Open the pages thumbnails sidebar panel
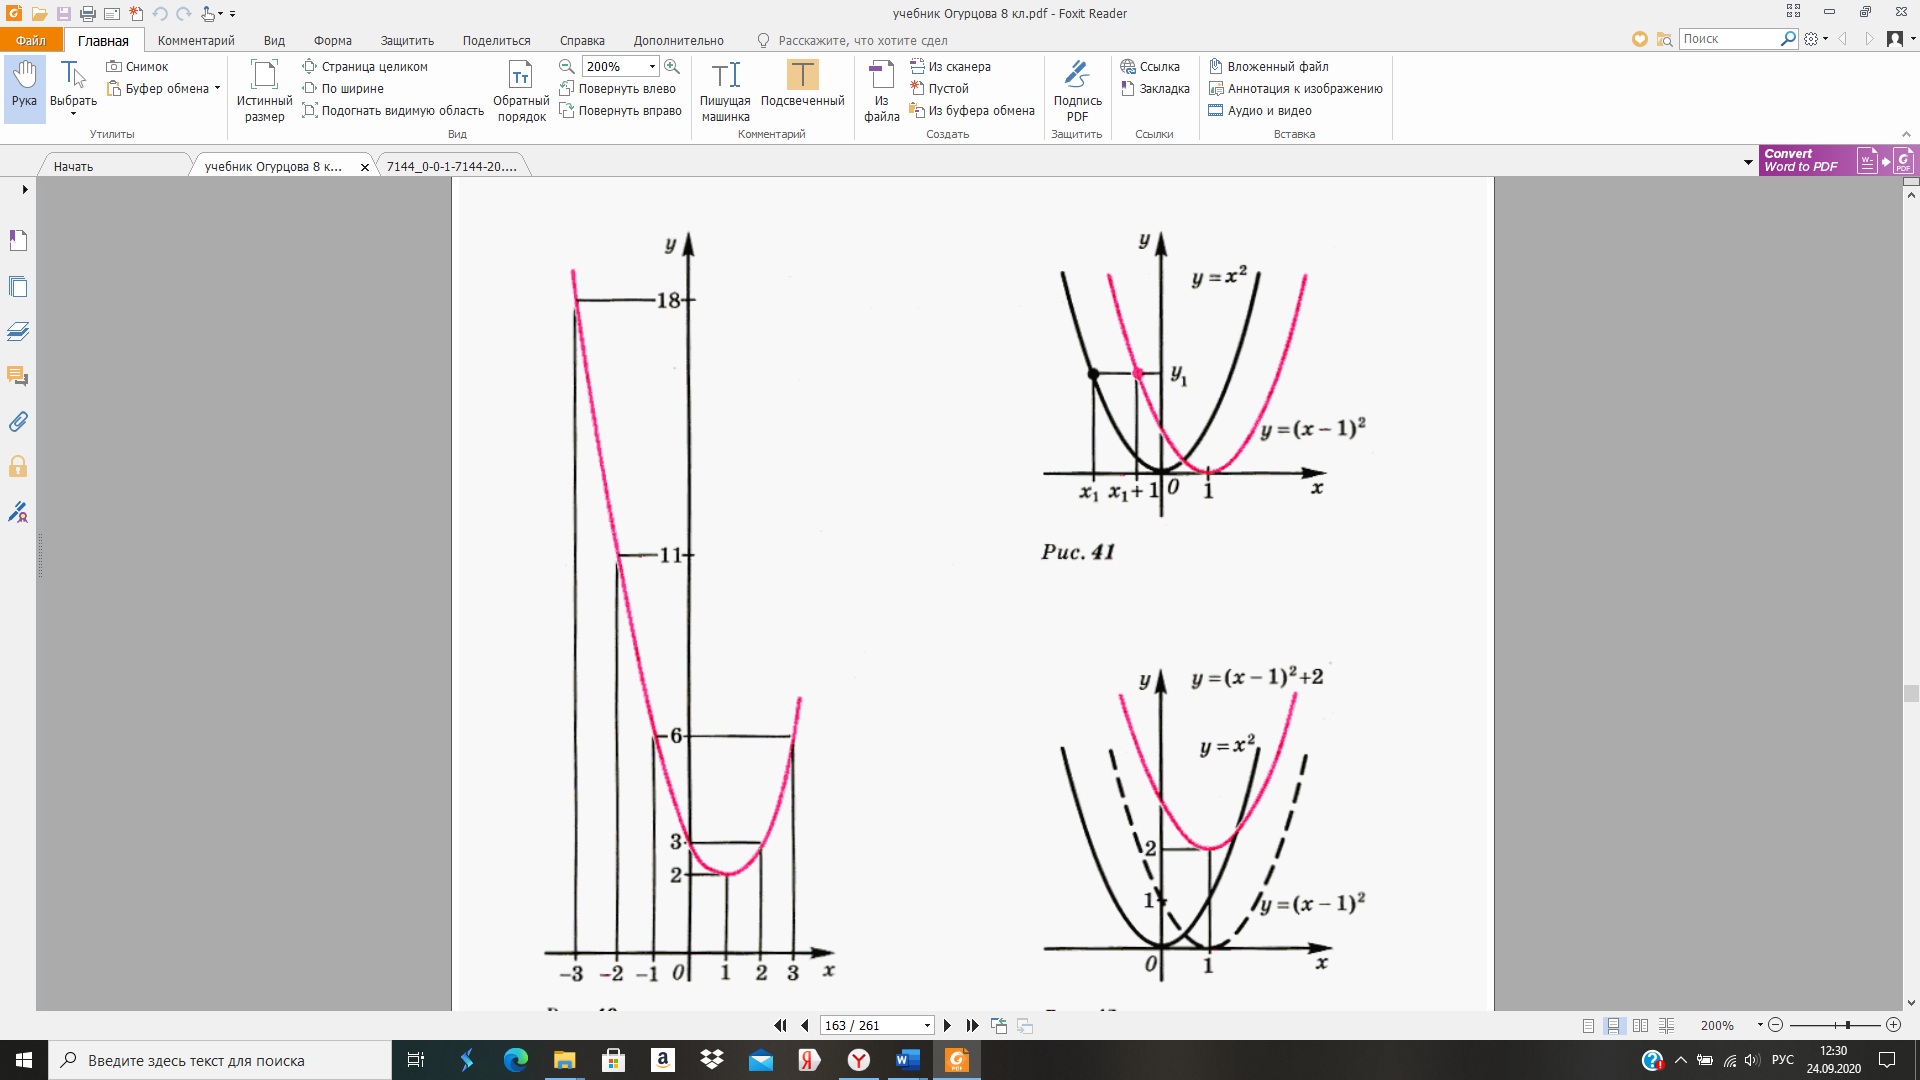1920x1080 pixels. [18, 286]
